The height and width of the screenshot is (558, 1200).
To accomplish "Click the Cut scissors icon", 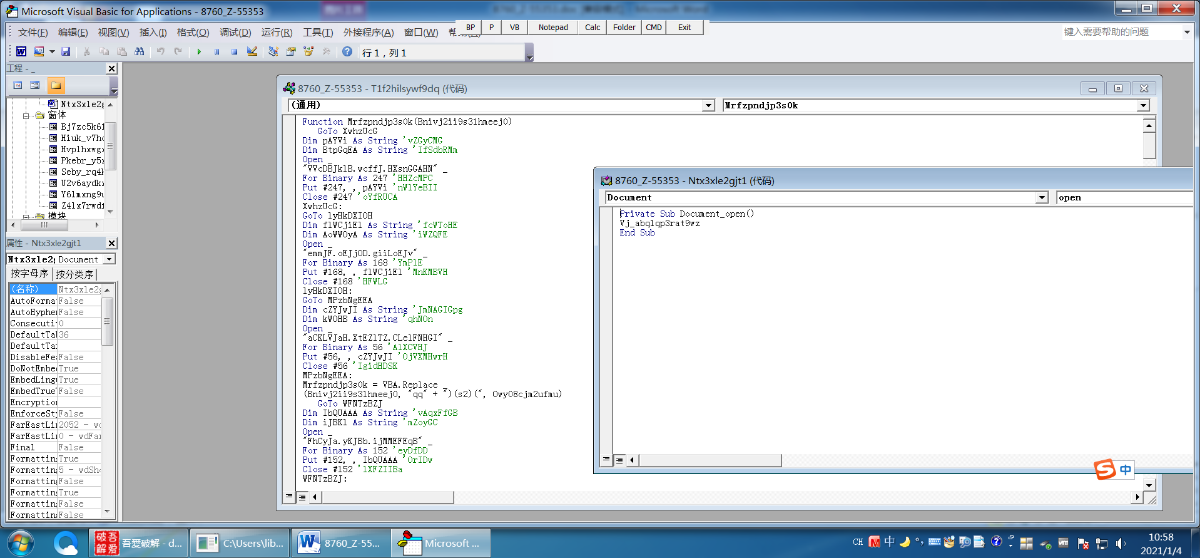I will coord(87,51).
